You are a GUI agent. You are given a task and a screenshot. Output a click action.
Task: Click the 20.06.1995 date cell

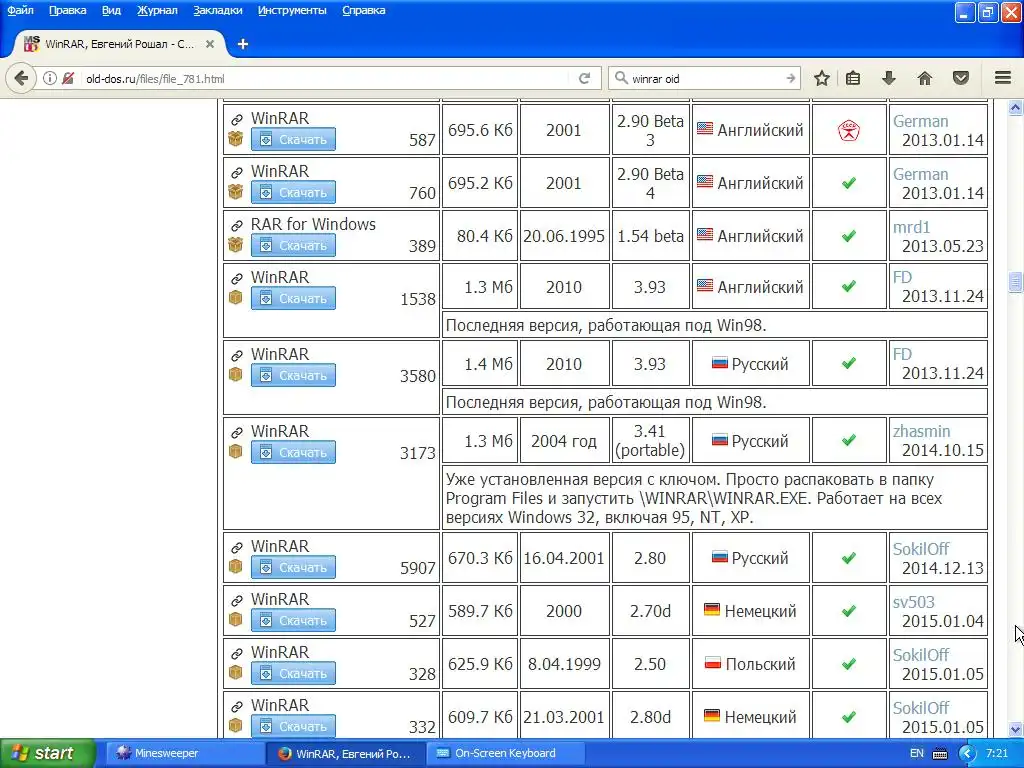[x=564, y=236]
